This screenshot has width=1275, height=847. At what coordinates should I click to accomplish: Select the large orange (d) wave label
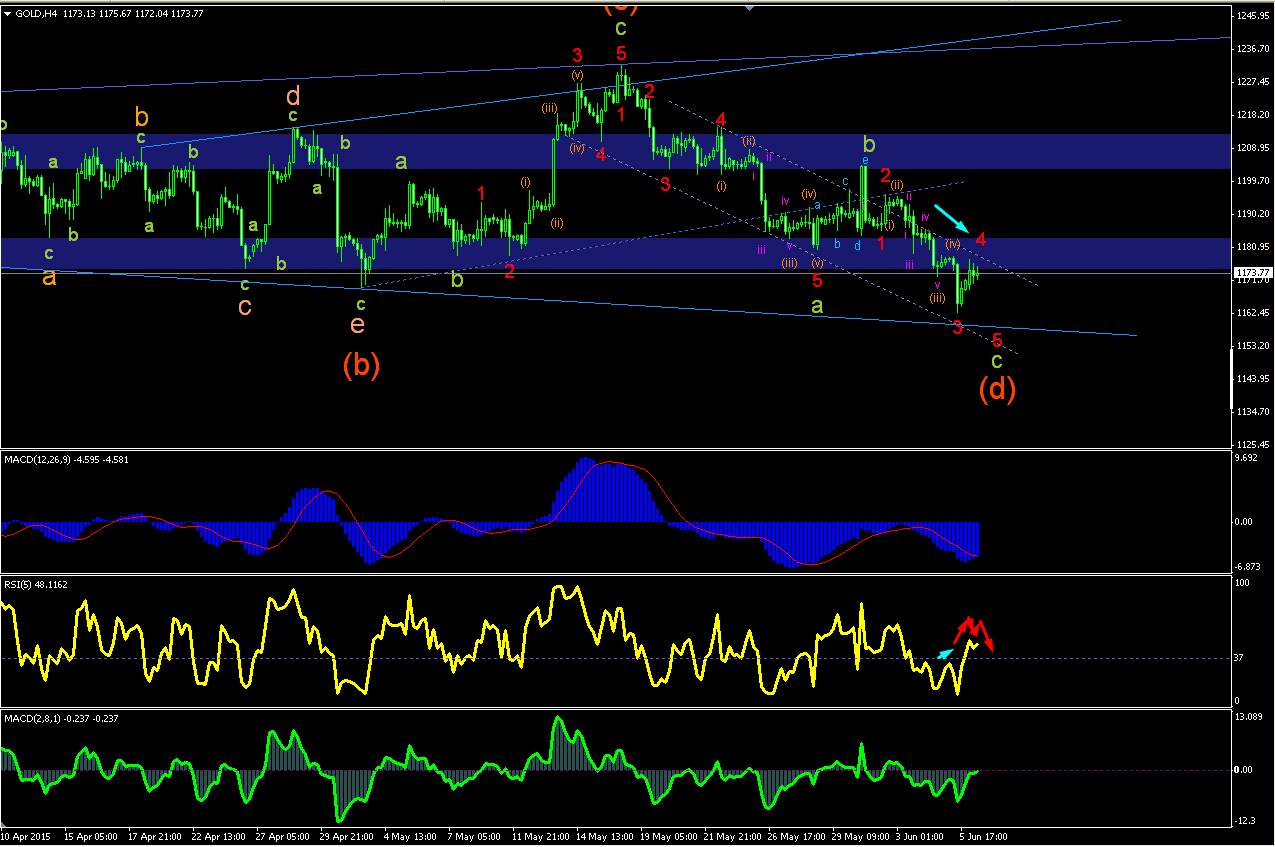pos(997,388)
